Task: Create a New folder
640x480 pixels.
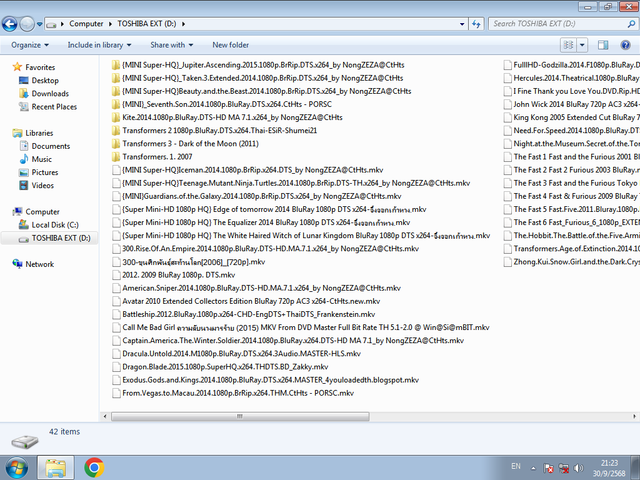Action: pyautogui.click(x=230, y=45)
